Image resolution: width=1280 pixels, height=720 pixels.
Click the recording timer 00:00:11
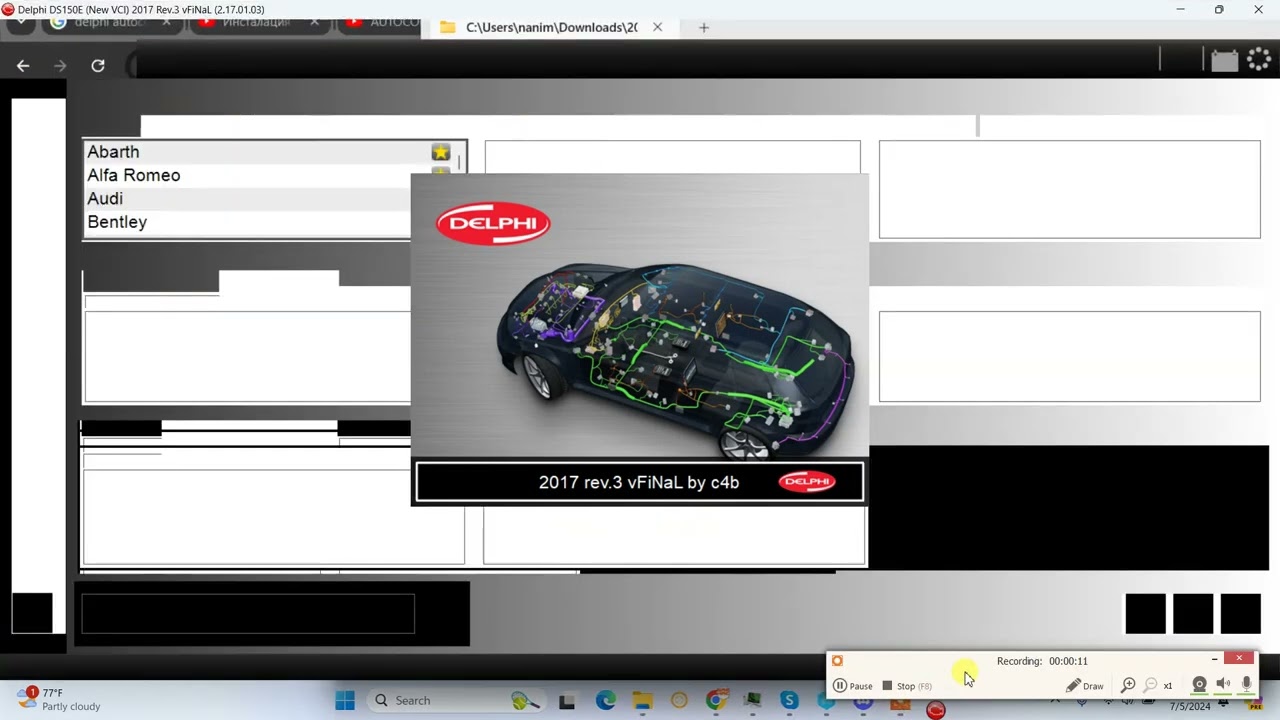point(1068,661)
